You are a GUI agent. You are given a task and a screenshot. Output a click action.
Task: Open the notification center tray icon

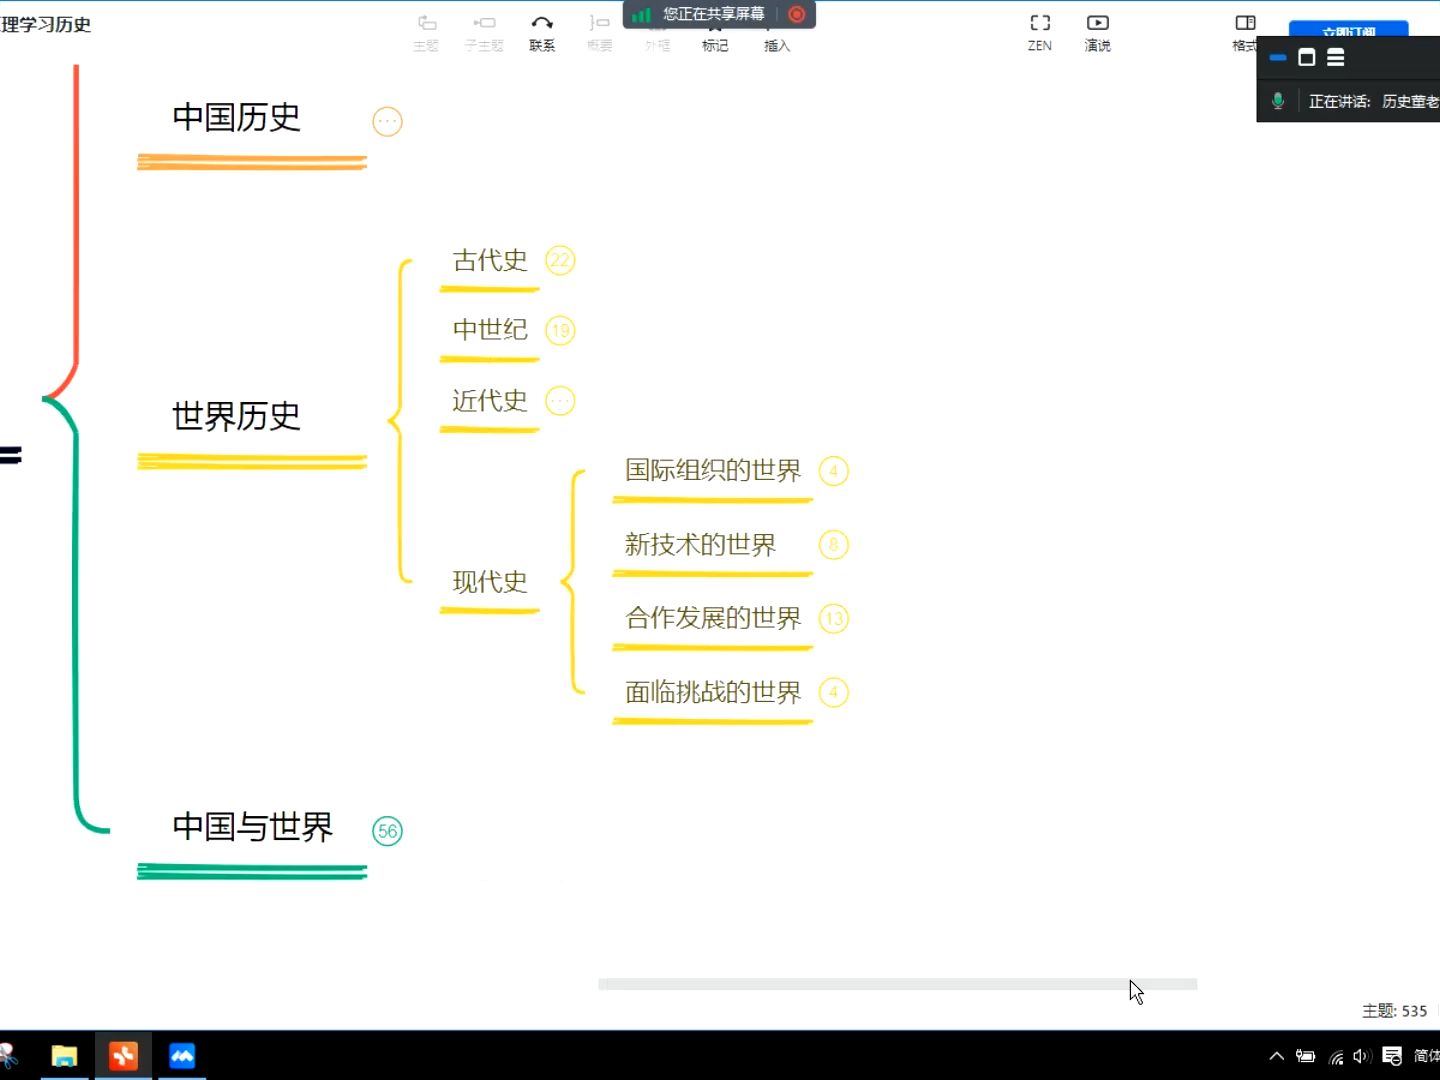(x=1392, y=1056)
